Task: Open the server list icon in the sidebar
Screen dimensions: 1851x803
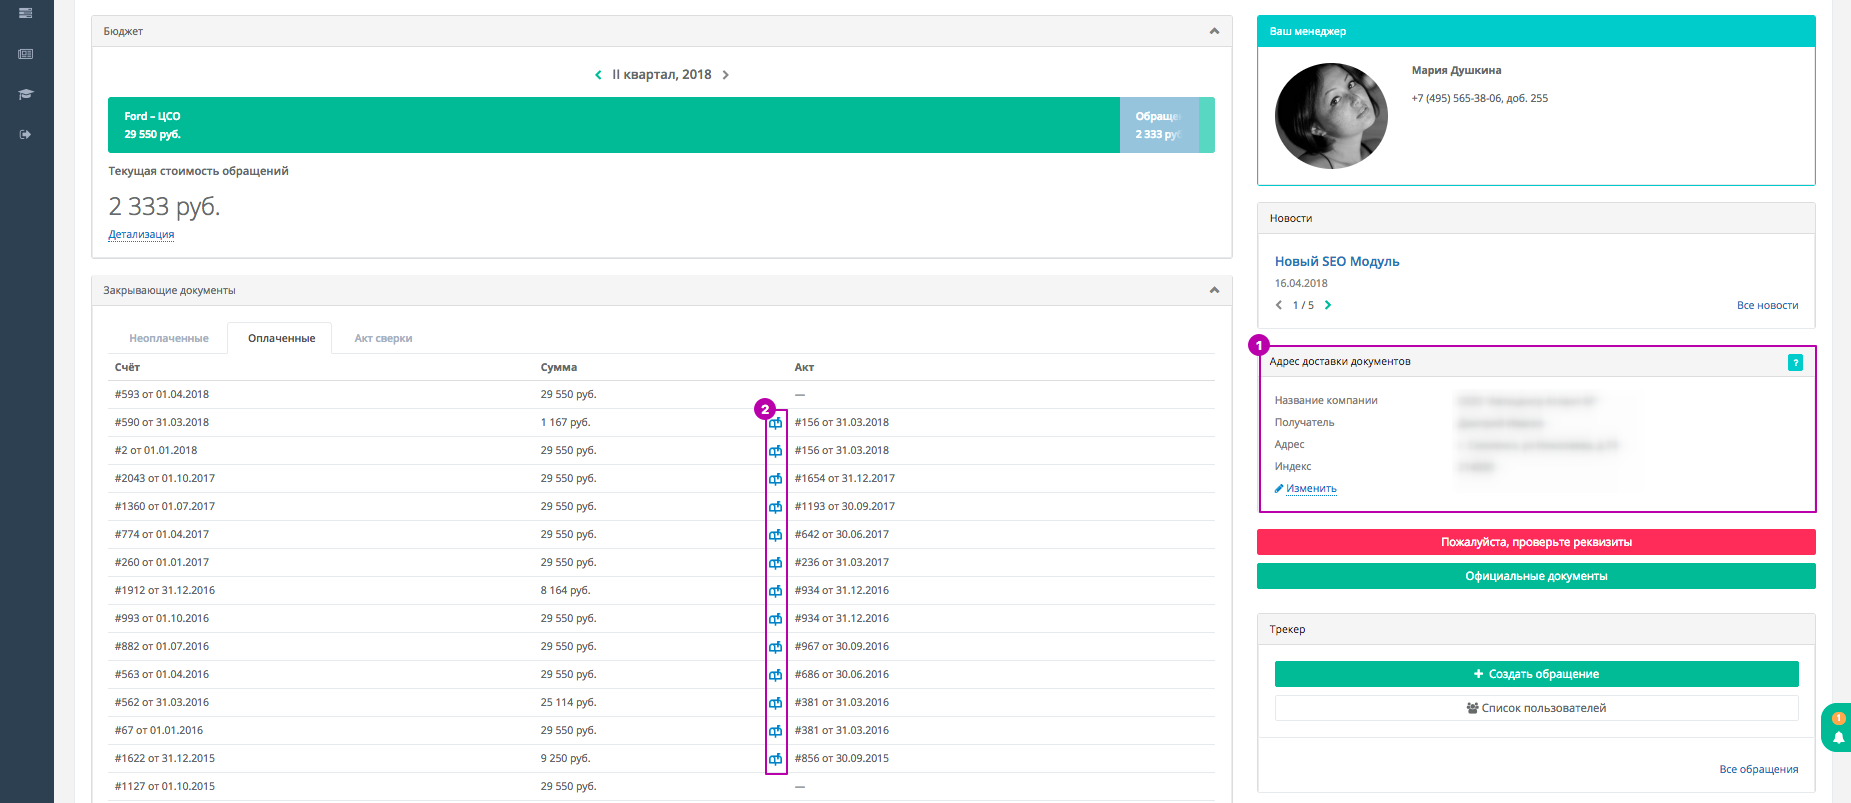Action: (26, 13)
